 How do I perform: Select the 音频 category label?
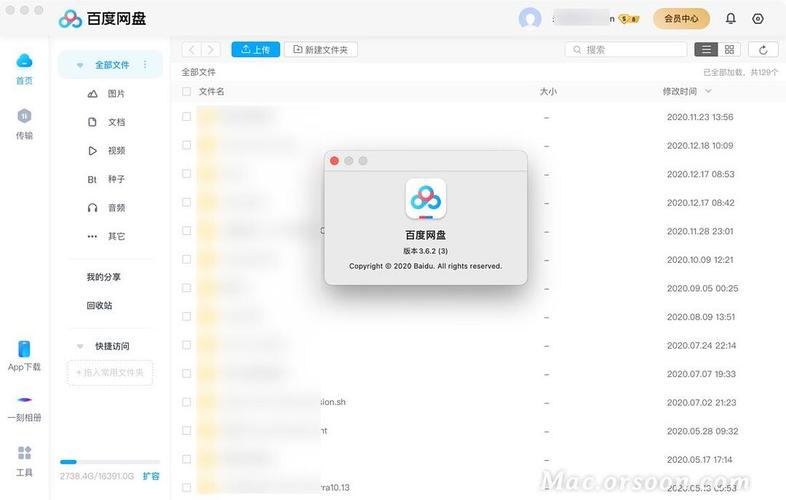click(116, 208)
